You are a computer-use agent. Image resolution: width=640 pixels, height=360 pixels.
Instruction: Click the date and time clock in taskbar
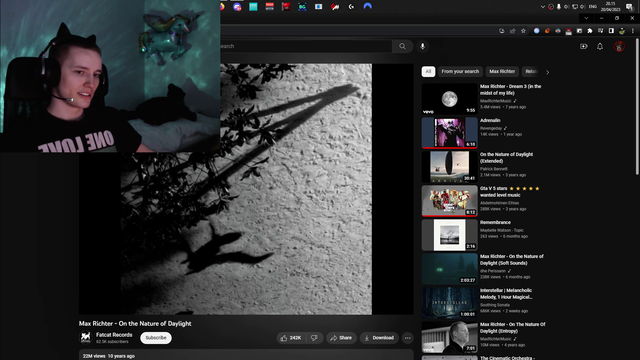click(x=611, y=7)
